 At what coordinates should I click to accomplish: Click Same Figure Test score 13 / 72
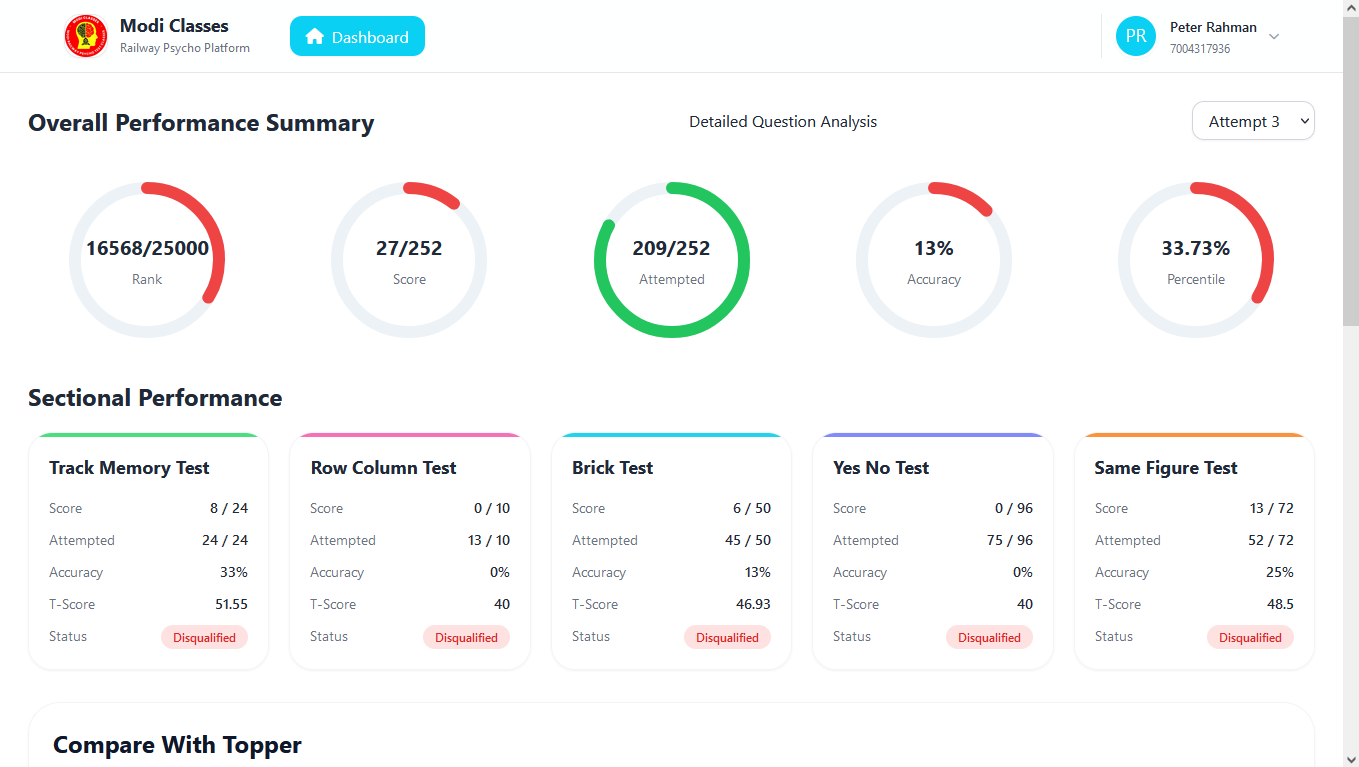click(1272, 508)
